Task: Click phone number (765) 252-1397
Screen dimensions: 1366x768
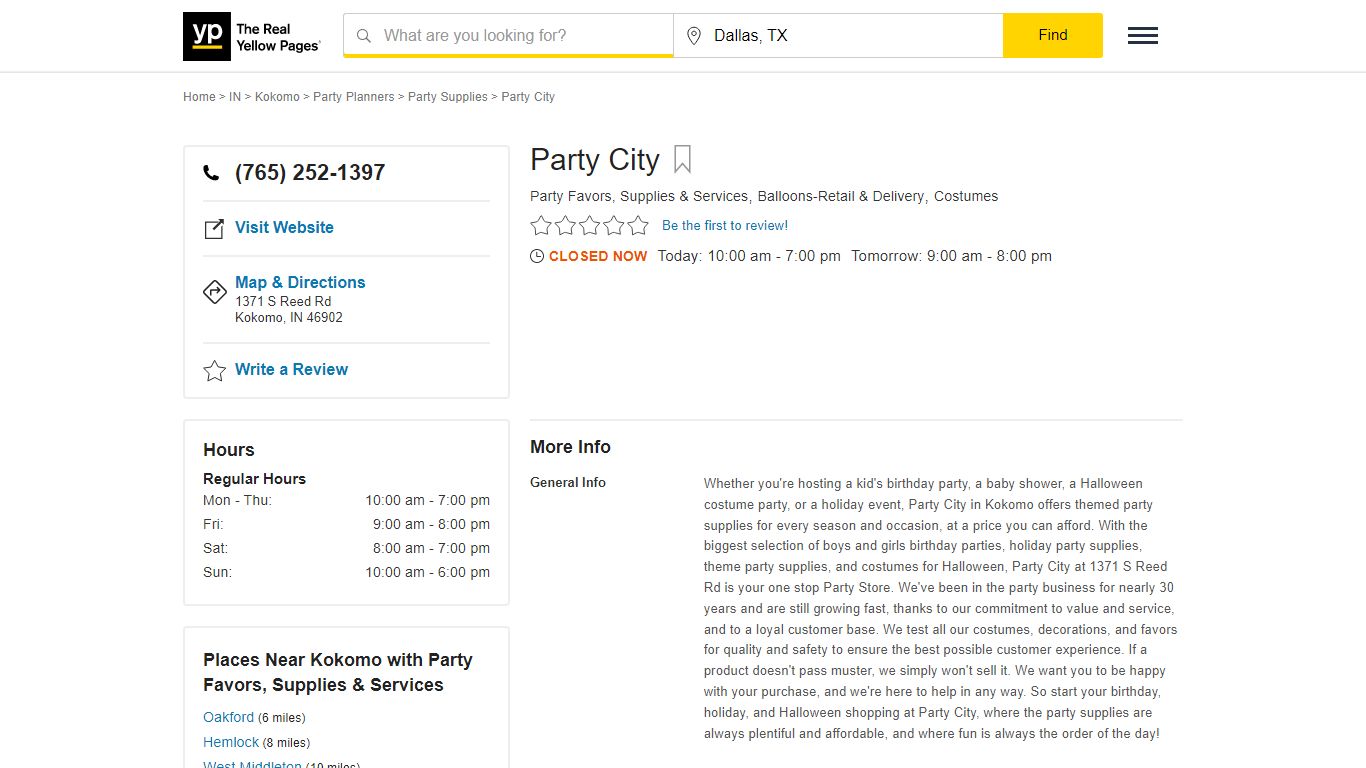Action: click(310, 172)
